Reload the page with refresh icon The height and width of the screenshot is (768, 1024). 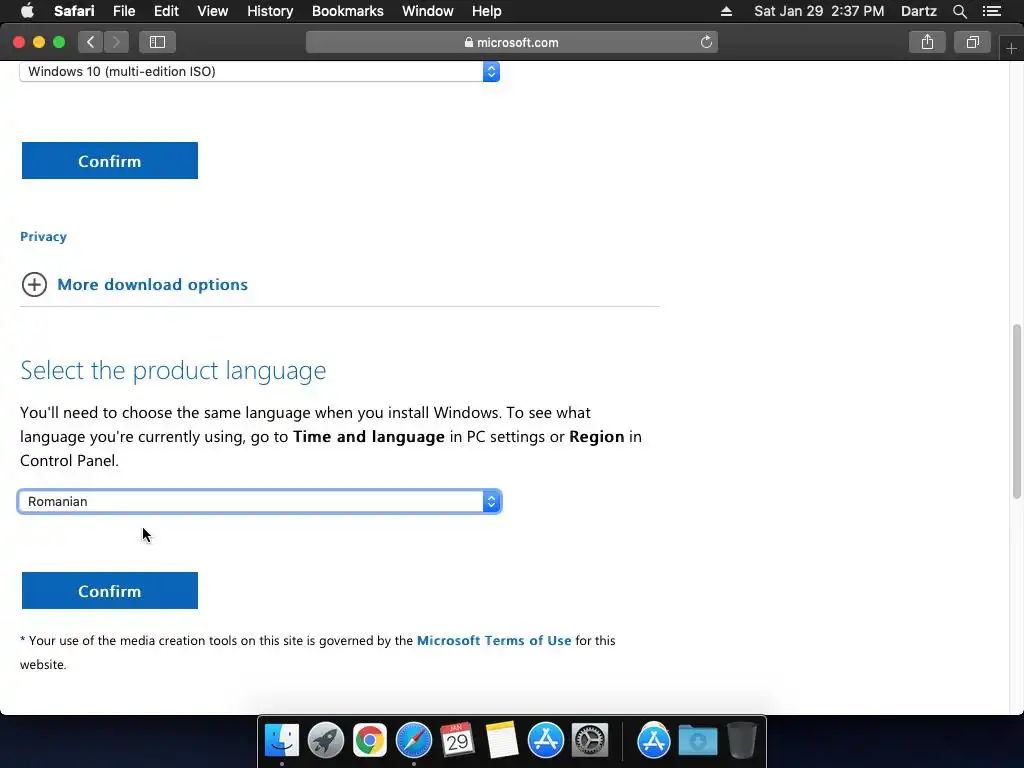click(706, 42)
